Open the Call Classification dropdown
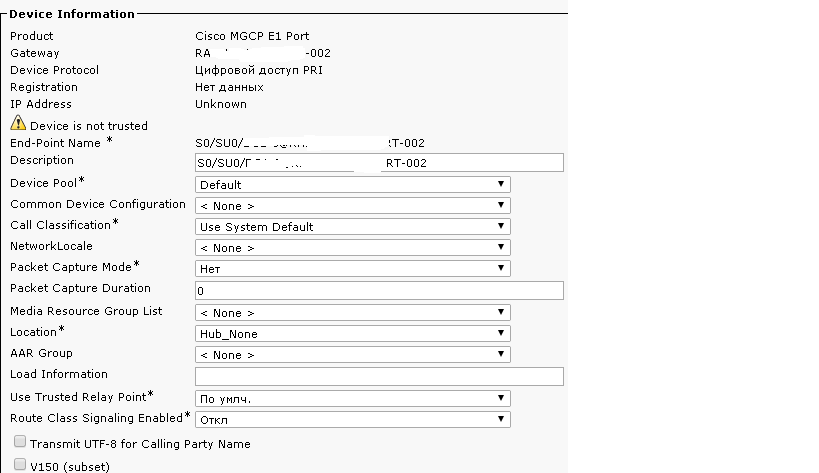 click(x=353, y=226)
